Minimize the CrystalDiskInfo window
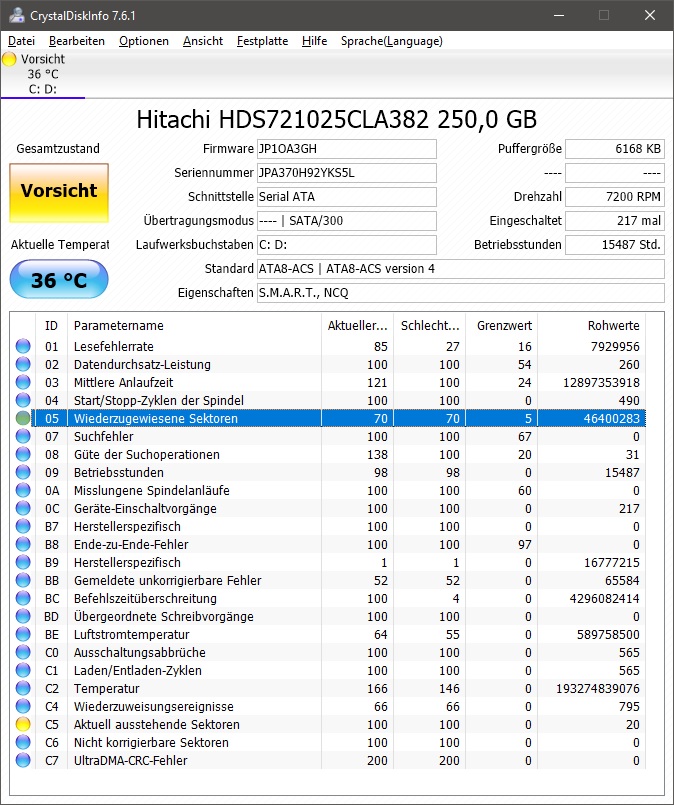Image resolution: width=674 pixels, height=805 pixels. 559,15
